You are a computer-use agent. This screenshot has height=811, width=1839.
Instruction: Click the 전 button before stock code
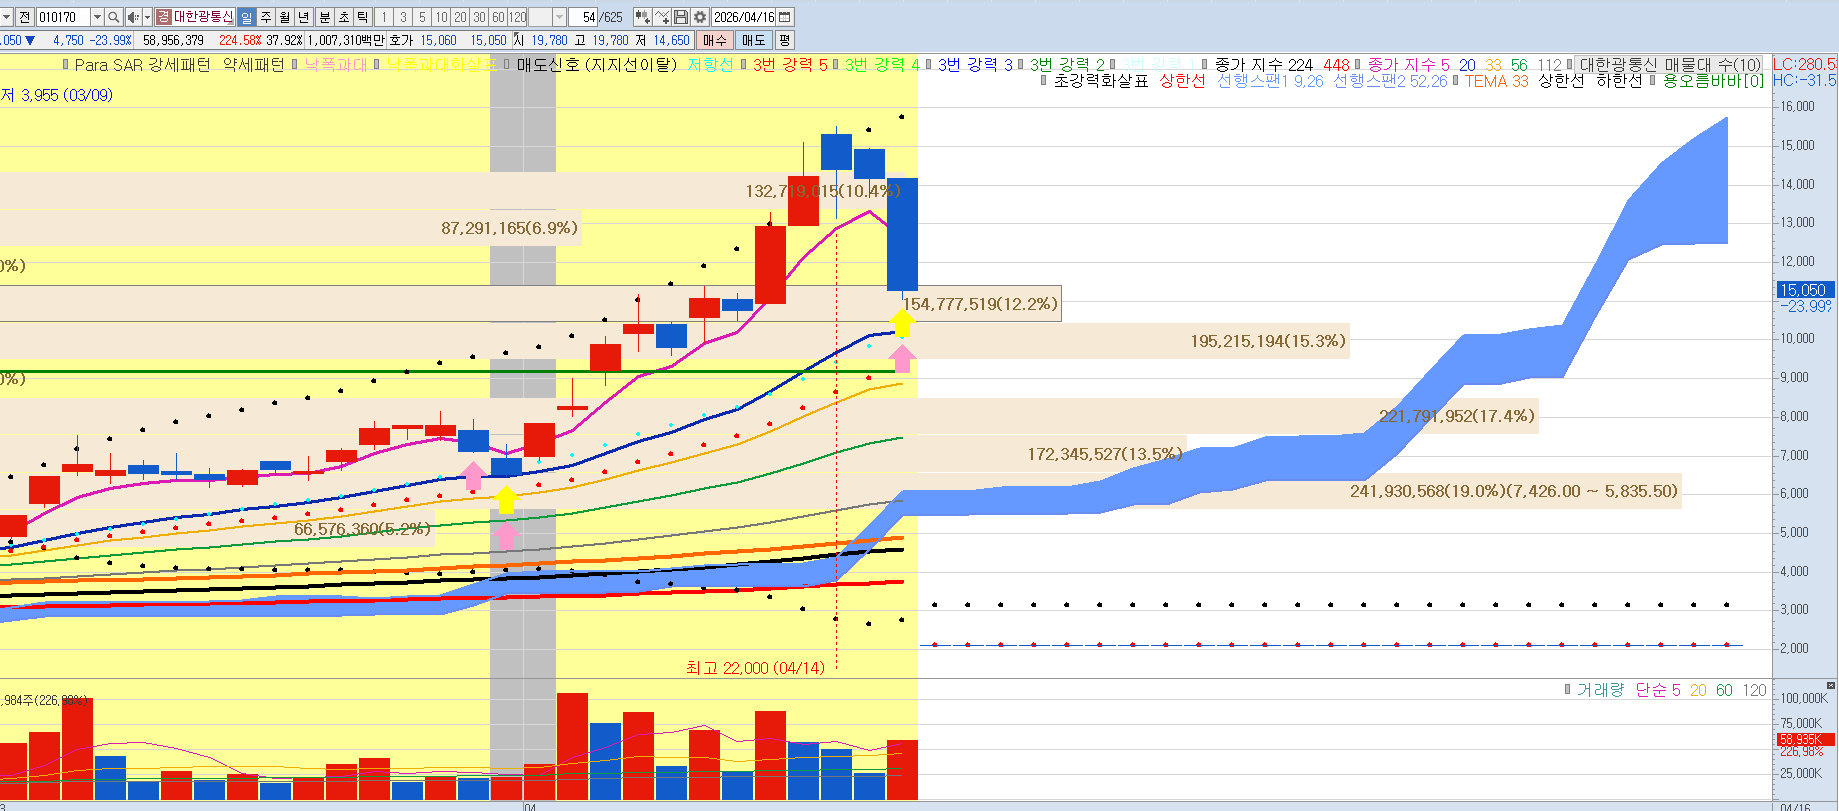click(x=25, y=17)
